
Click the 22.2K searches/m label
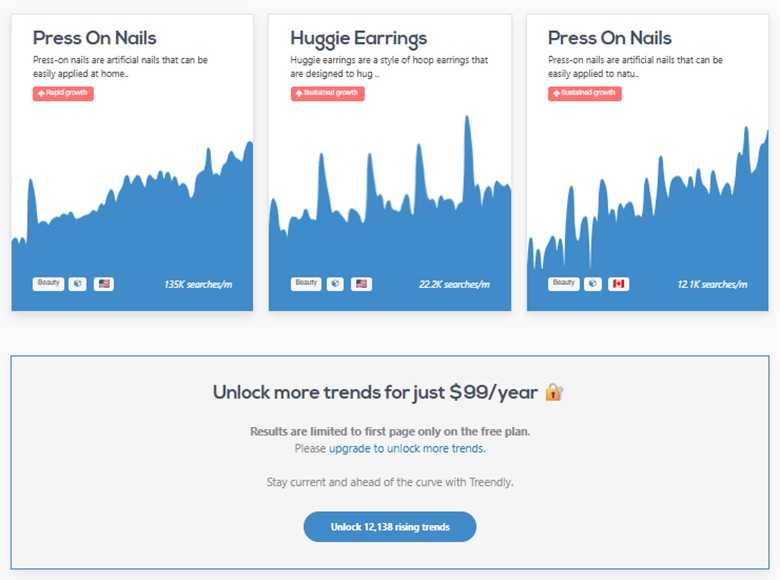click(454, 285)
